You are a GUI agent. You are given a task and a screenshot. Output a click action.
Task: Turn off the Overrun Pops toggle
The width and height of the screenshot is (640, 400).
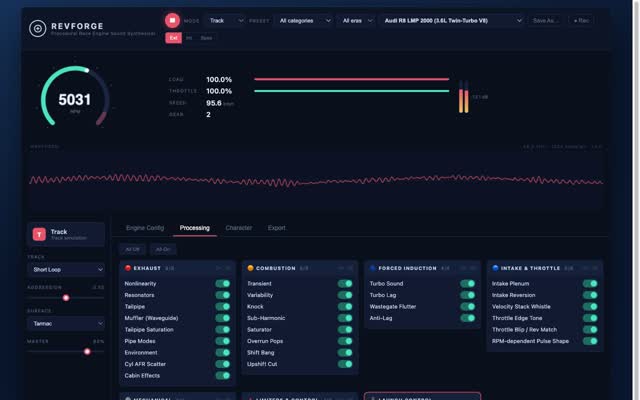(x=345, y=341)
